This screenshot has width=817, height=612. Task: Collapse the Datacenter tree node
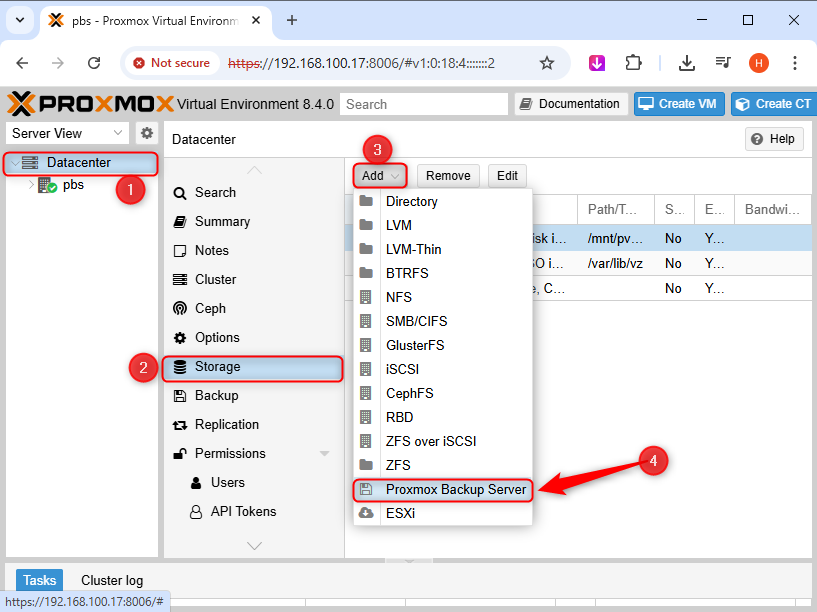click(15, 163)
